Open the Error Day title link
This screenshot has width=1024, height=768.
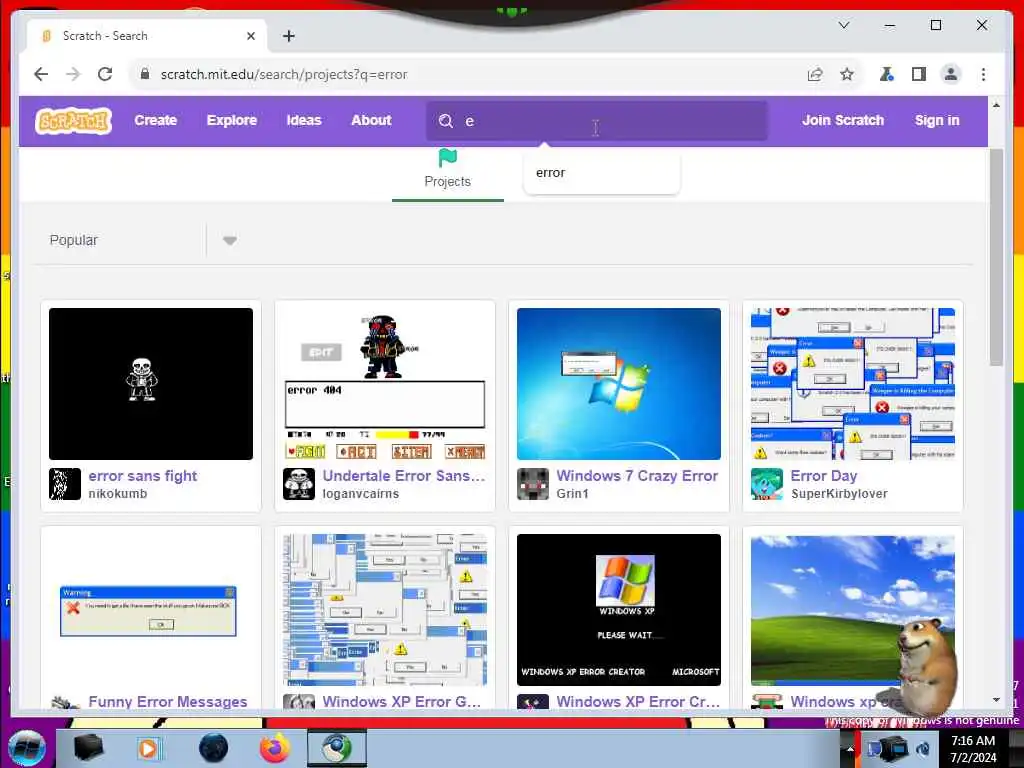pos(824,475)
